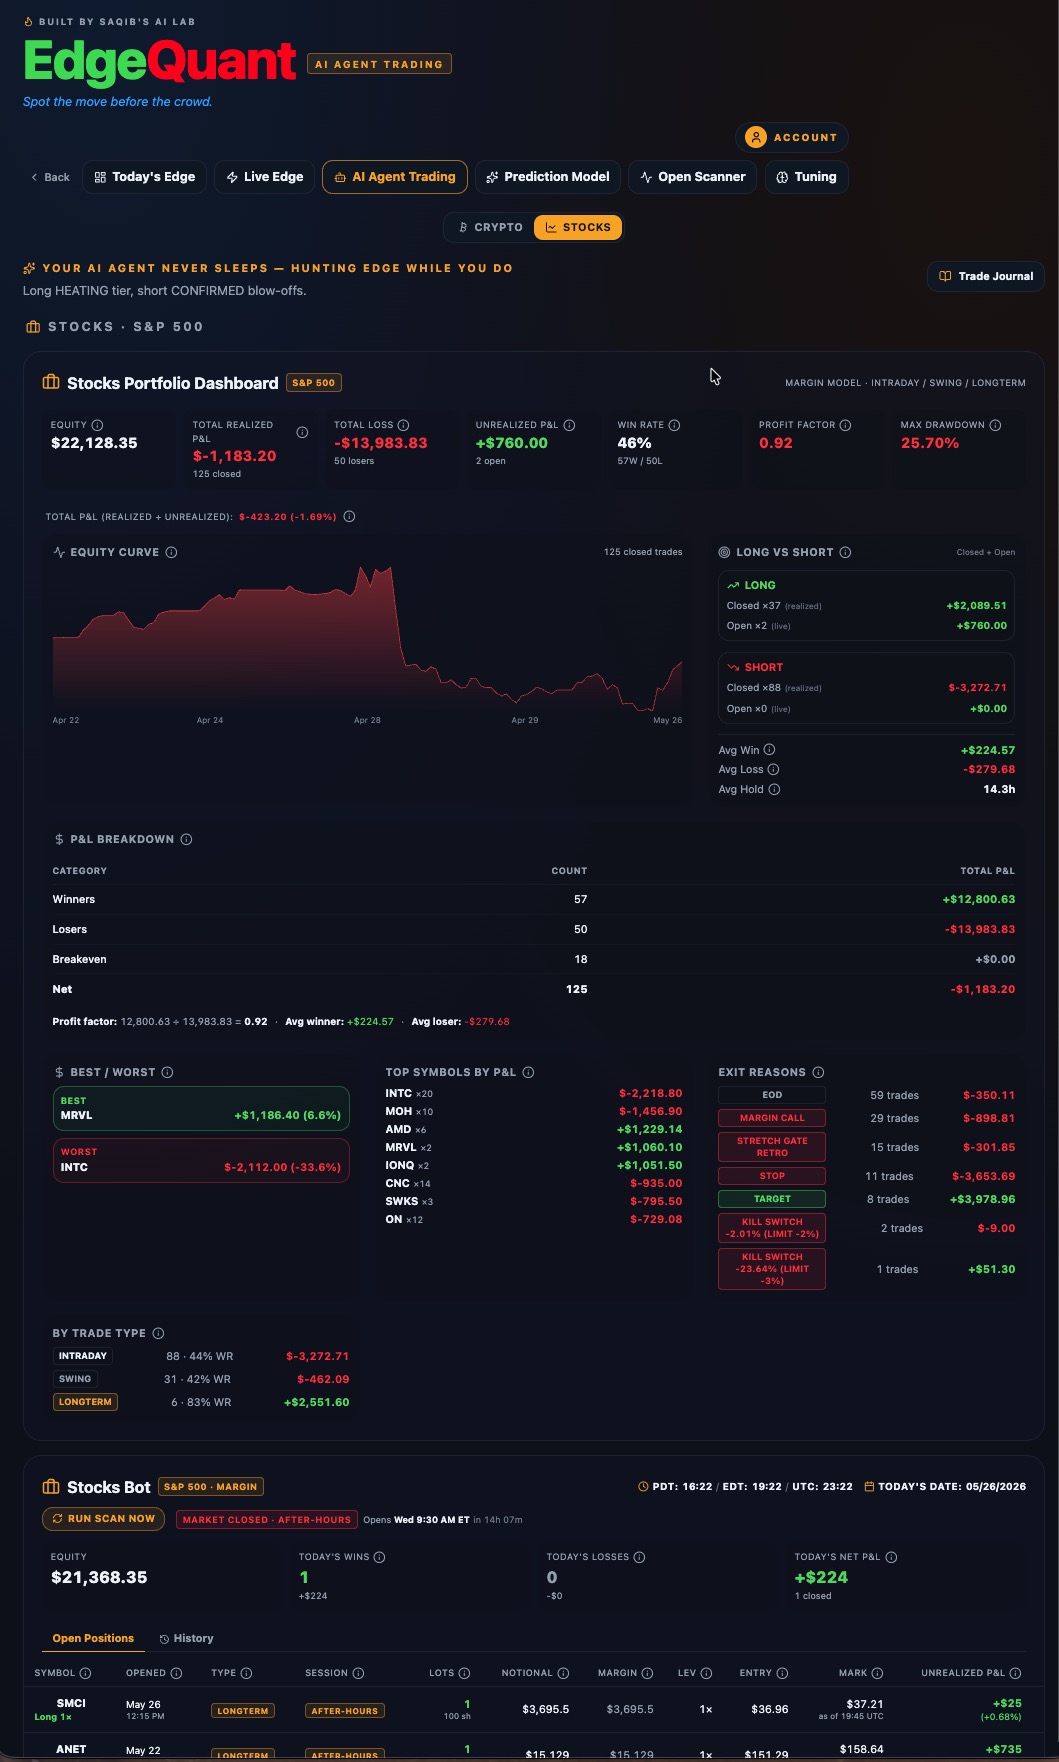The image size is (1059, 1762).
Task: Click info icon beside Equity
Action: tap(97, 425)
